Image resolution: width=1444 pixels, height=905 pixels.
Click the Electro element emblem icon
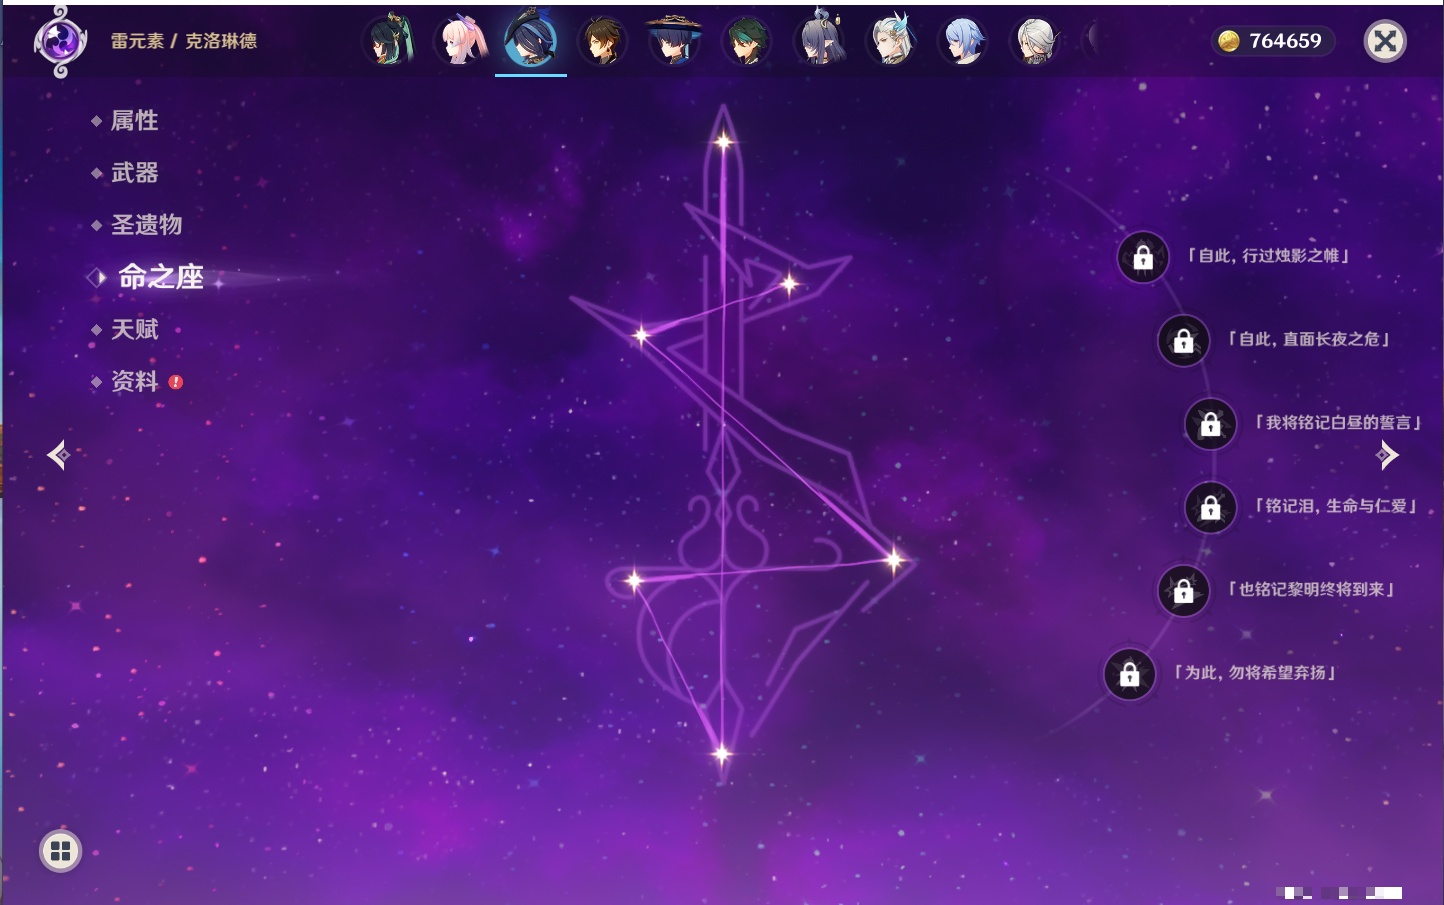point(59,41)
